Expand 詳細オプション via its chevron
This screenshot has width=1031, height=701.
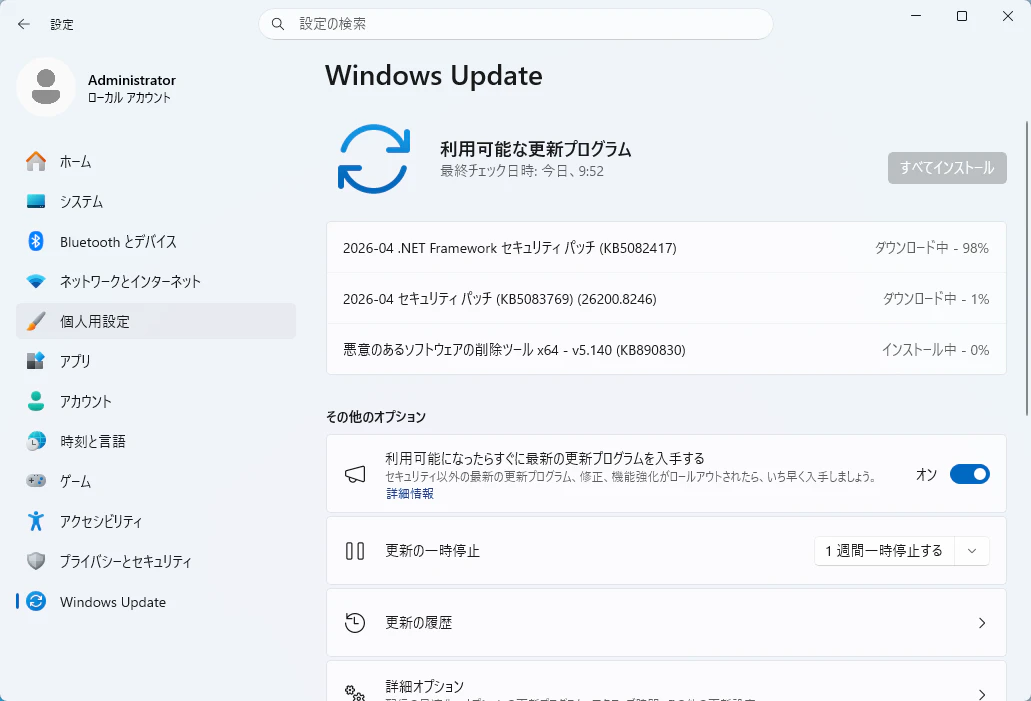(x=982, y=694)
